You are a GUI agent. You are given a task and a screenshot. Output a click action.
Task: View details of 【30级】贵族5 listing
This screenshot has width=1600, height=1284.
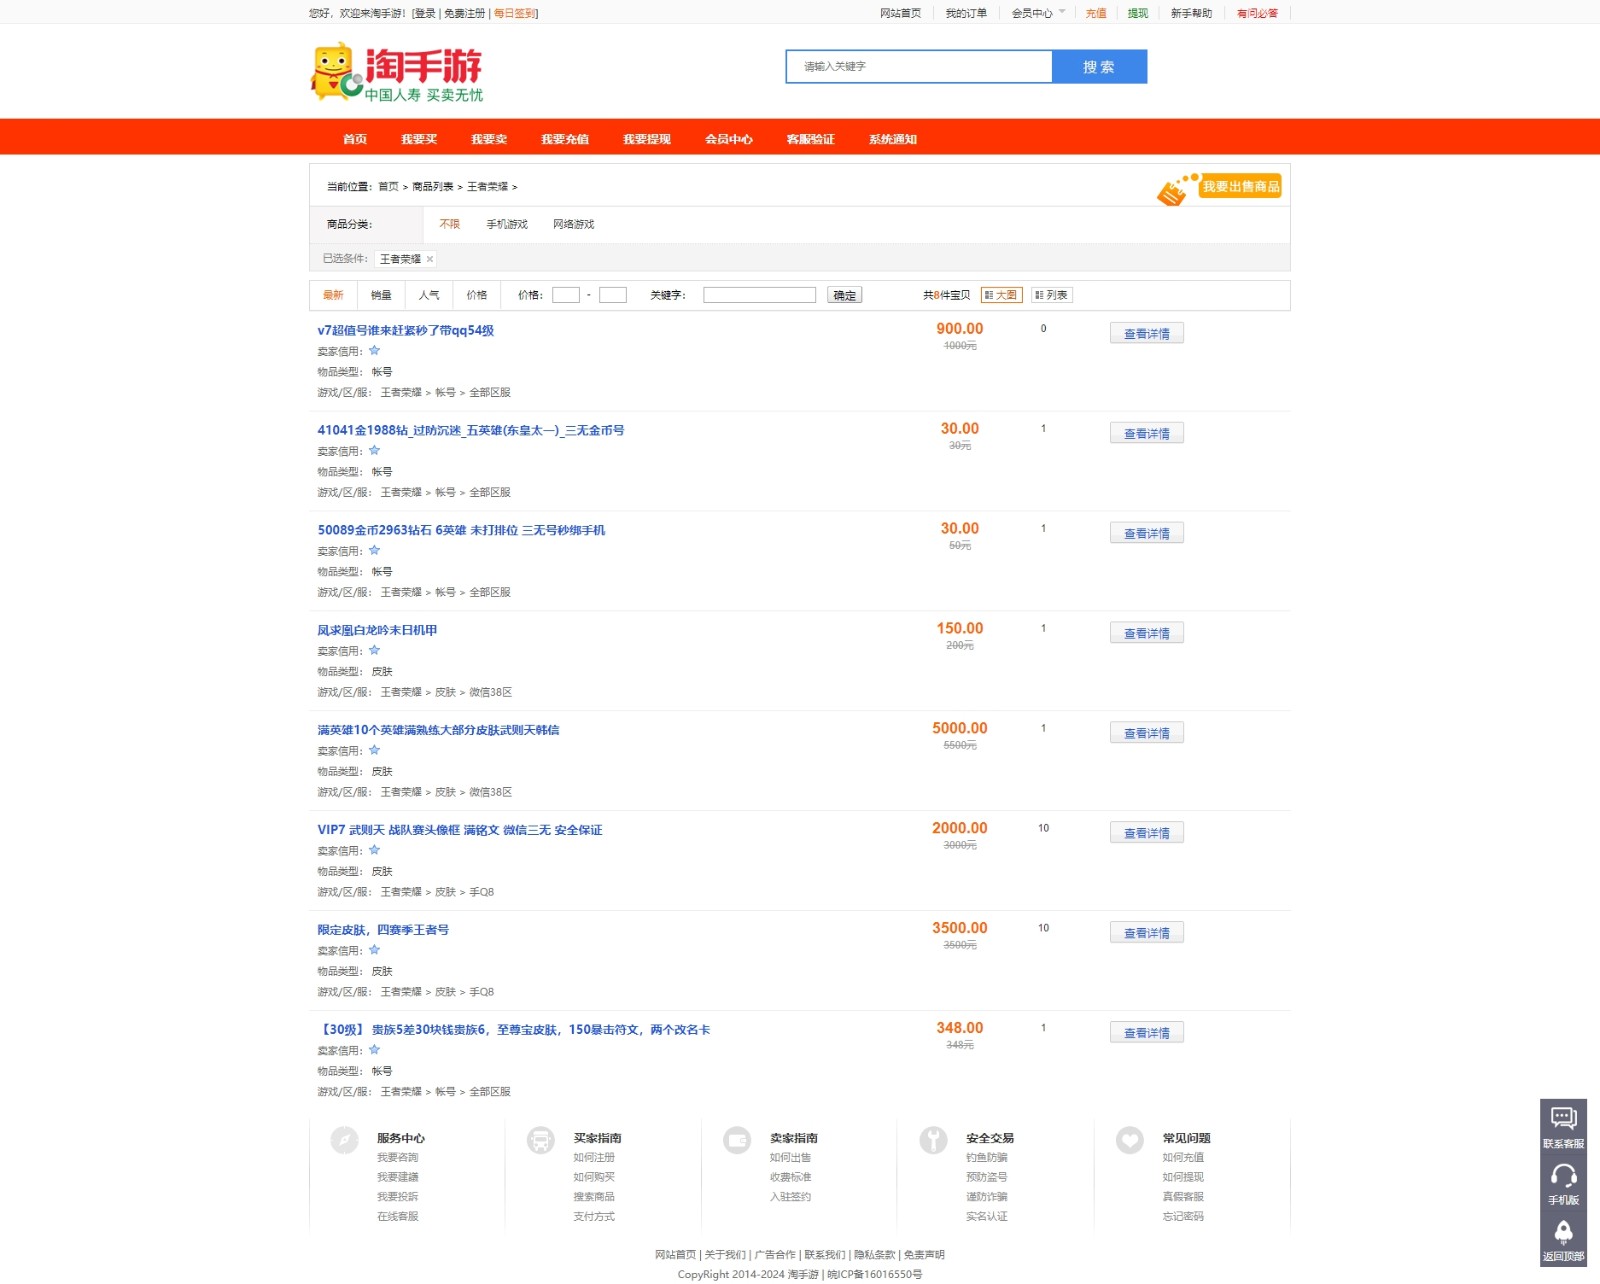click(1147, 1033)
